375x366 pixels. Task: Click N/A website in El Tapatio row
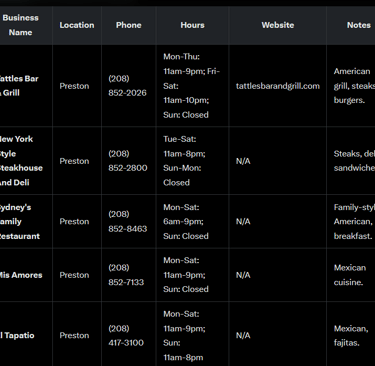click(x=243, y=335)
